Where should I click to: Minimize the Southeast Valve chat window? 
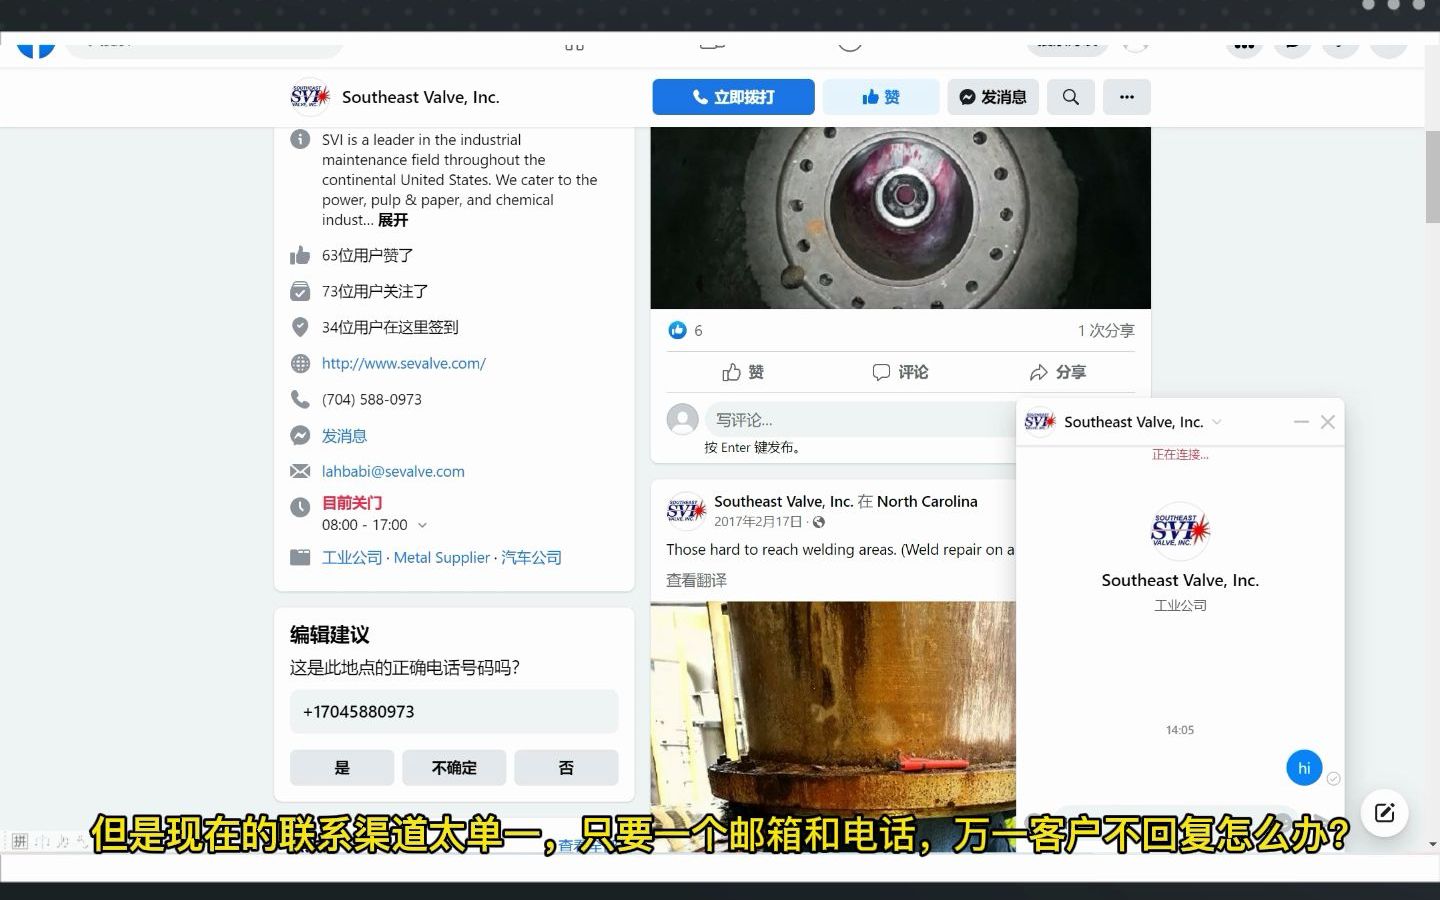(1301, 422)
